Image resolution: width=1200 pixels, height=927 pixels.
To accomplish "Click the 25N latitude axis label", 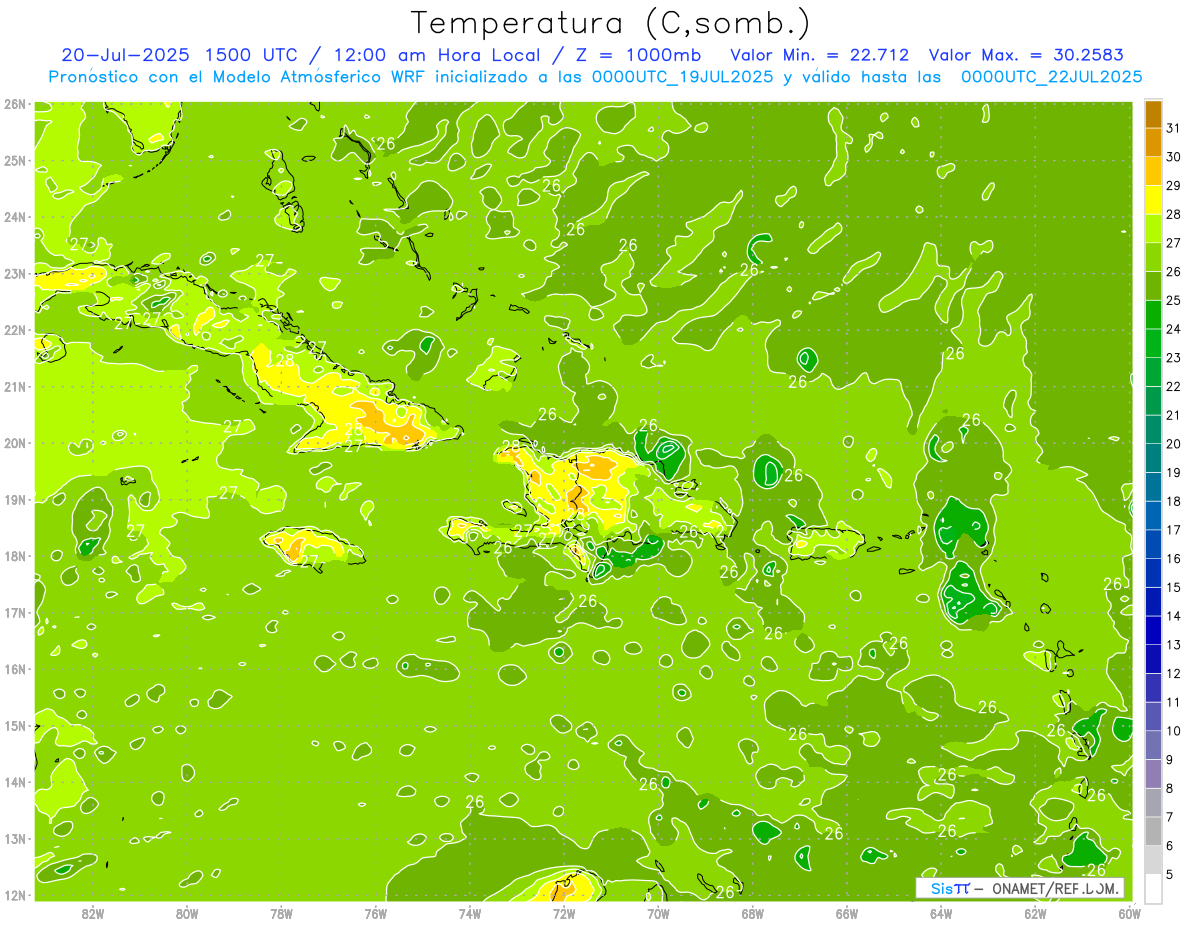I will click(14, 161).
